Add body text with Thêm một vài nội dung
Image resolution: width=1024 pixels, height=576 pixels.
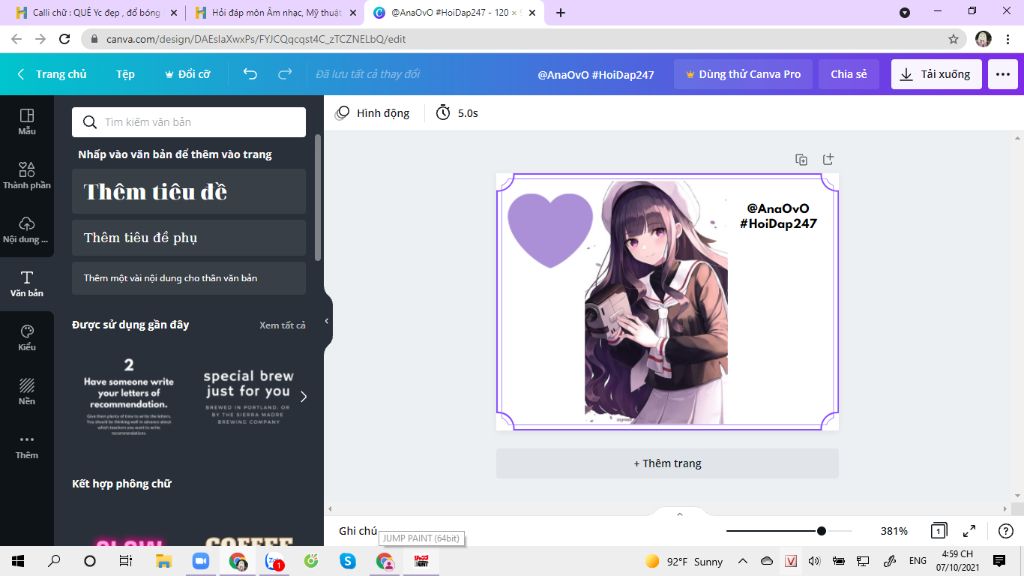pos(189,278)
